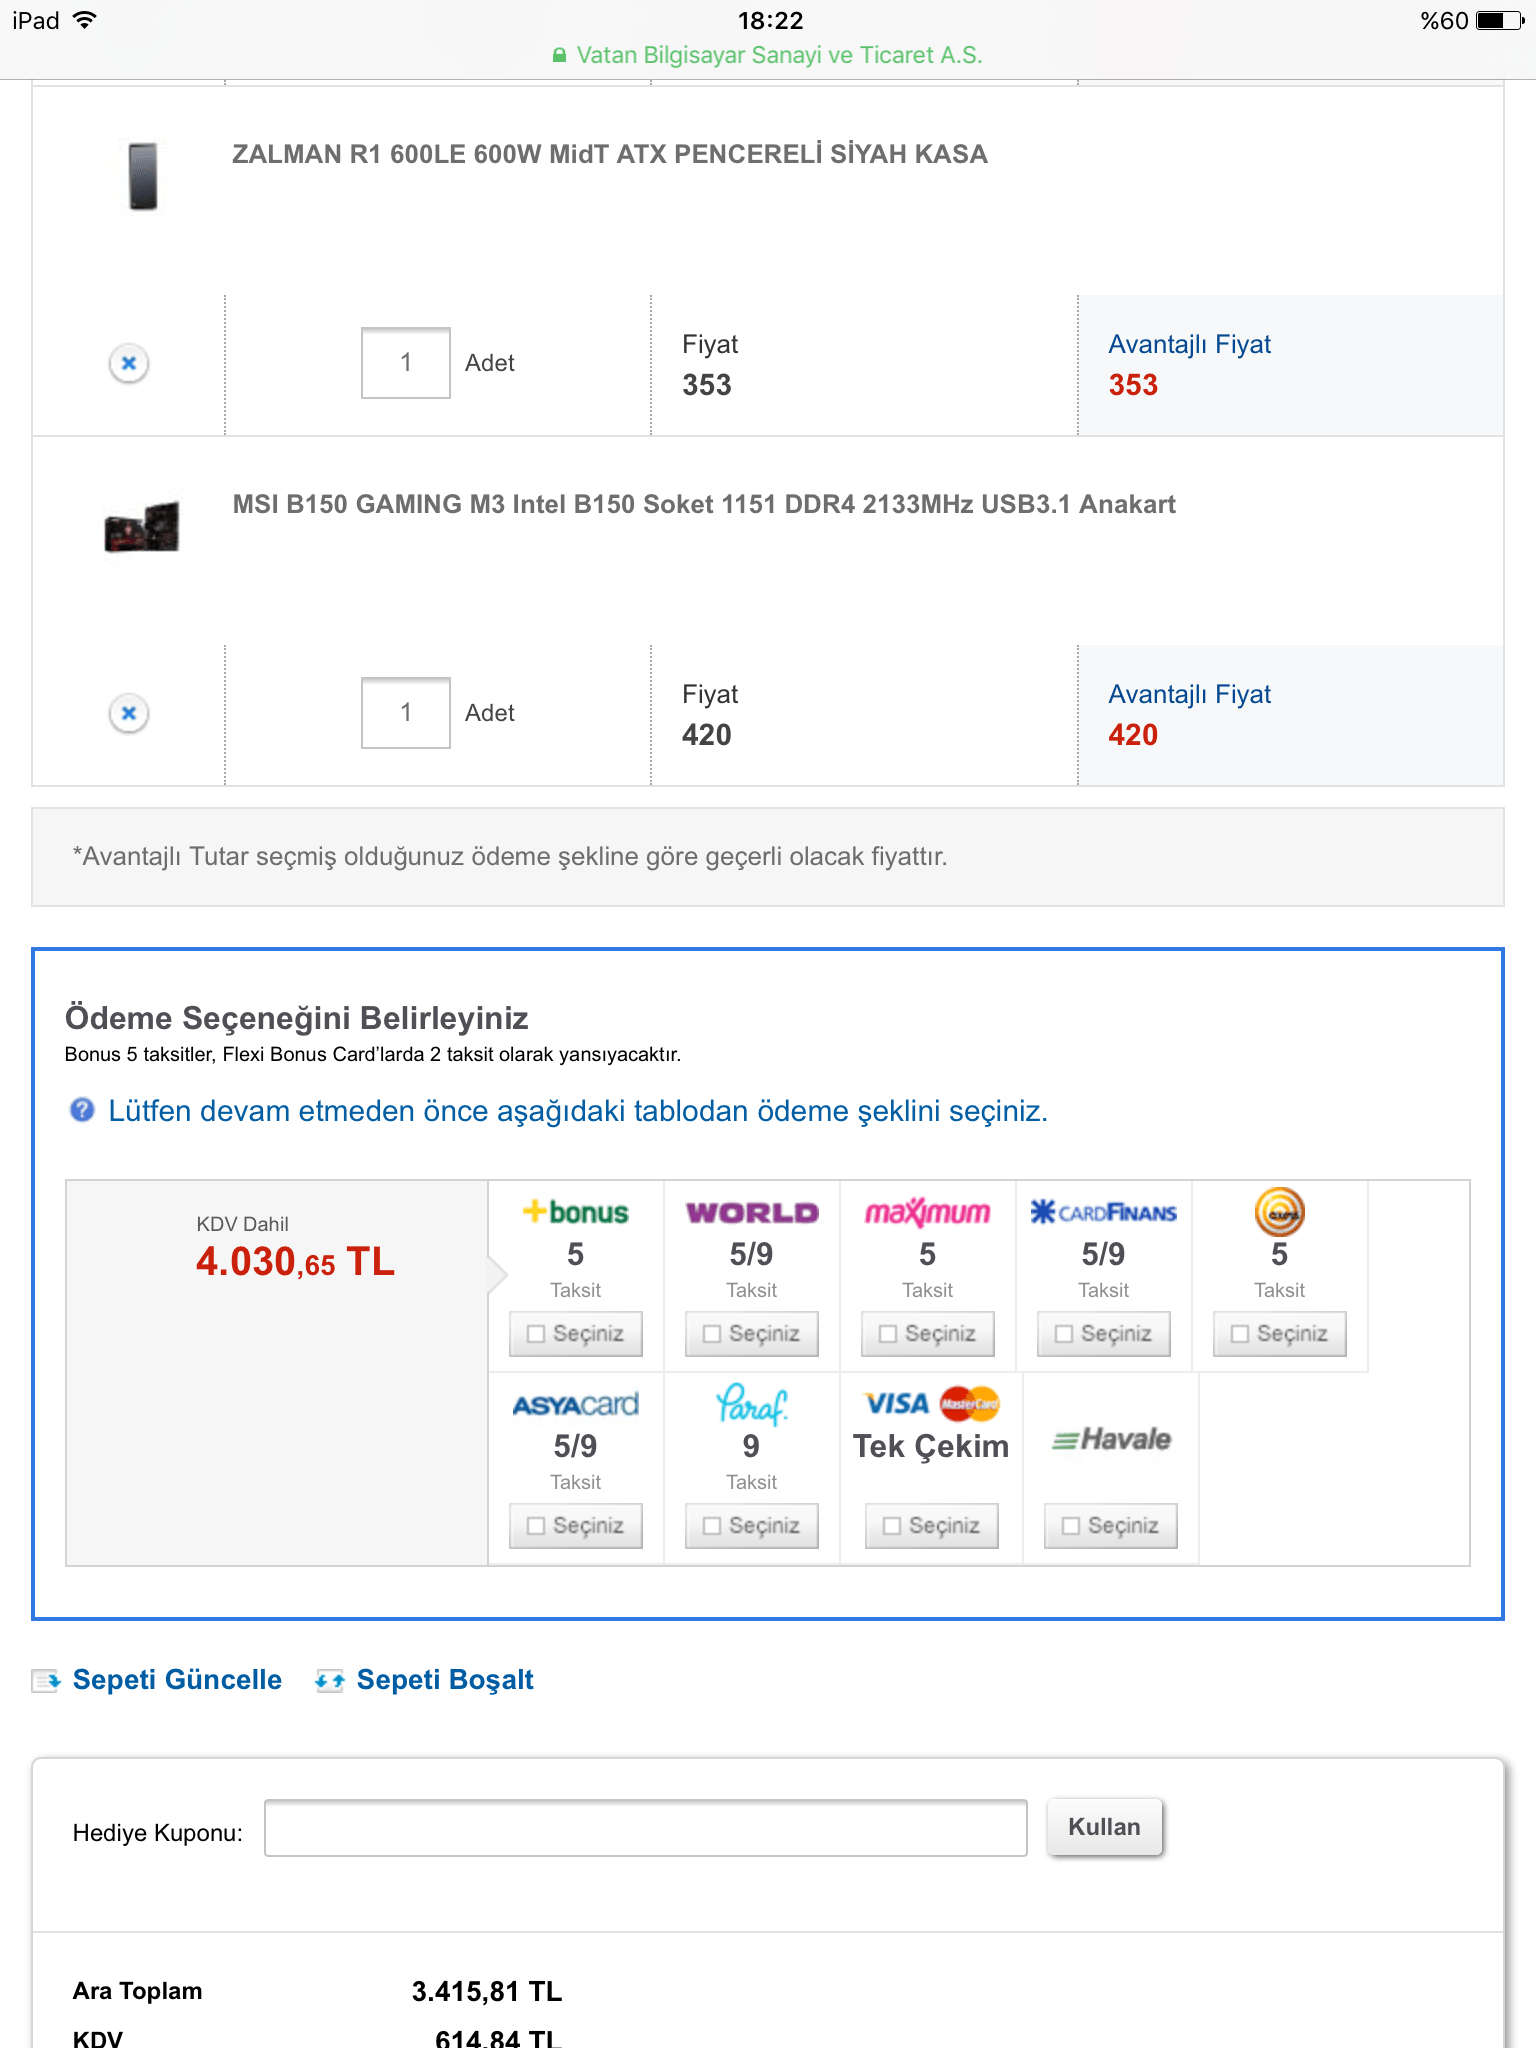1536x2048 pixels.
Task: Remove the MSI B150 motherboard item
Action: [129, 713]
